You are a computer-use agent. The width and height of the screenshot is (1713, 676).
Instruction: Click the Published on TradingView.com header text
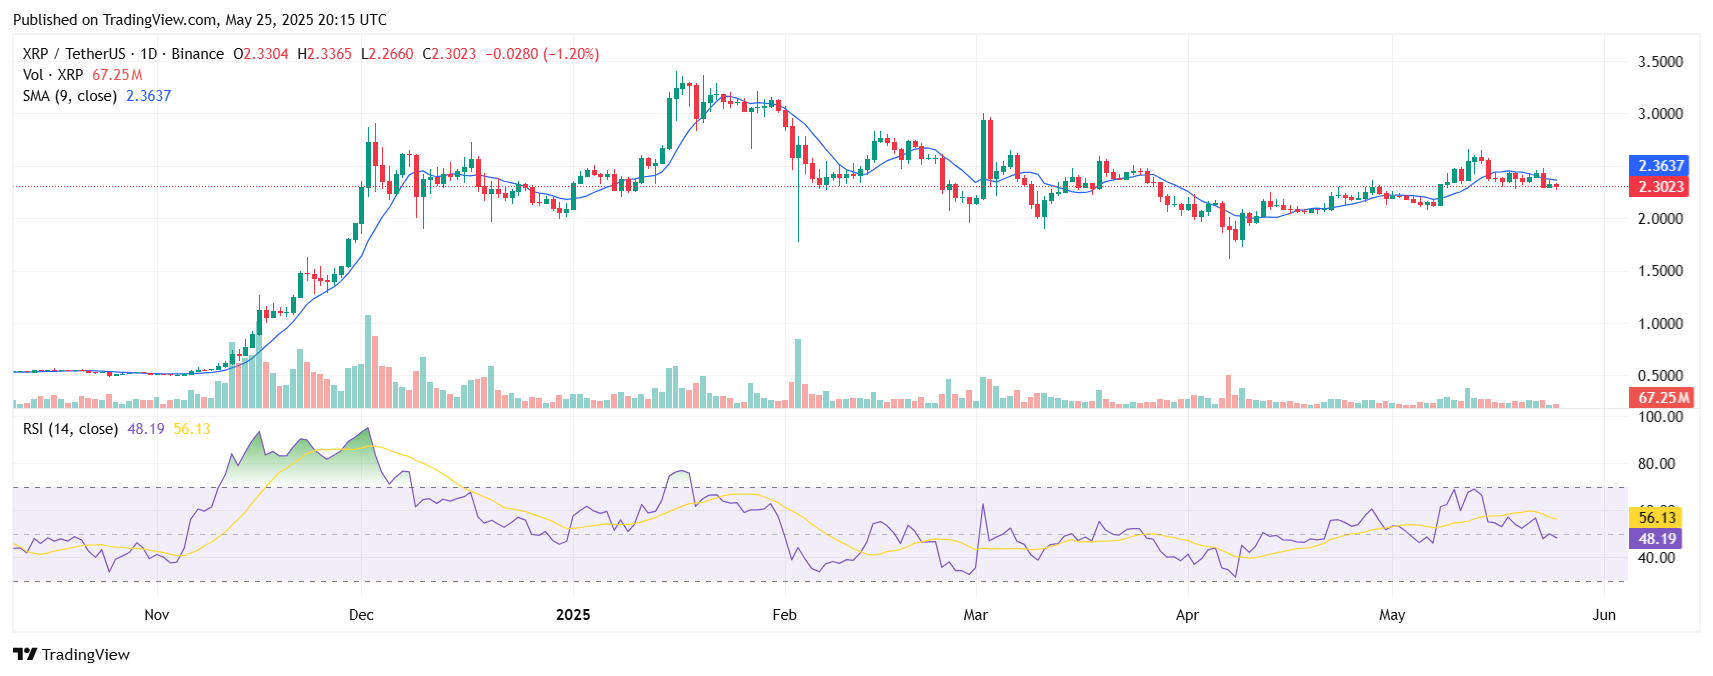point(200,20)
